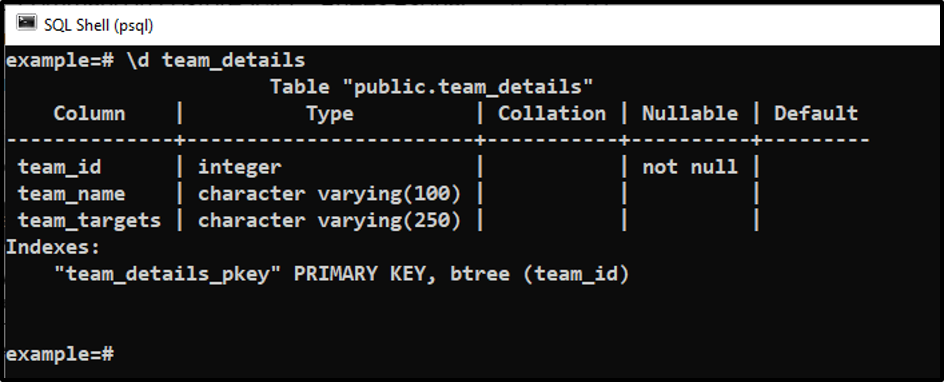Screen dimensions: 944x382
Task: Select the Nullable column header
Action: [690, 114]
